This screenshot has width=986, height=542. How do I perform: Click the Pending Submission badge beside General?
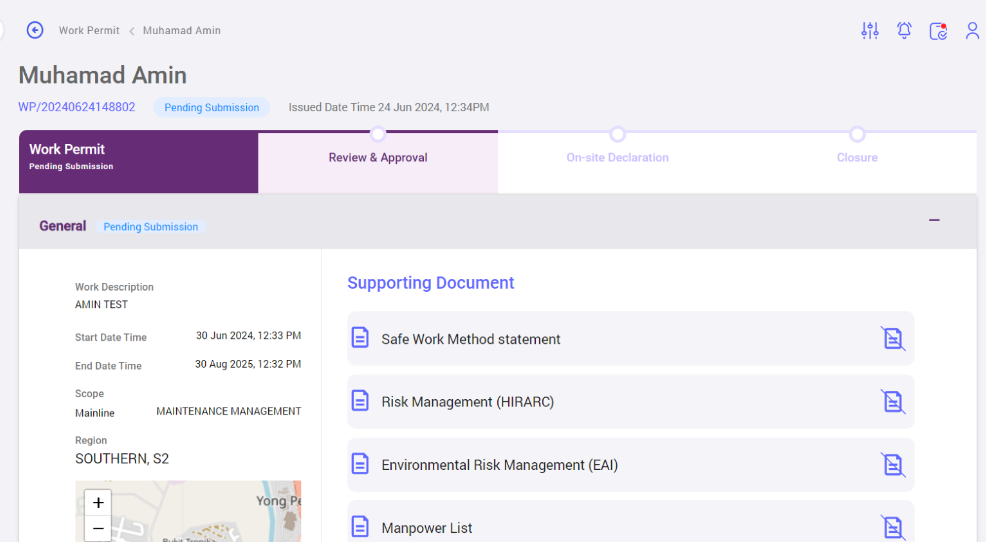(x=151, y=227)
